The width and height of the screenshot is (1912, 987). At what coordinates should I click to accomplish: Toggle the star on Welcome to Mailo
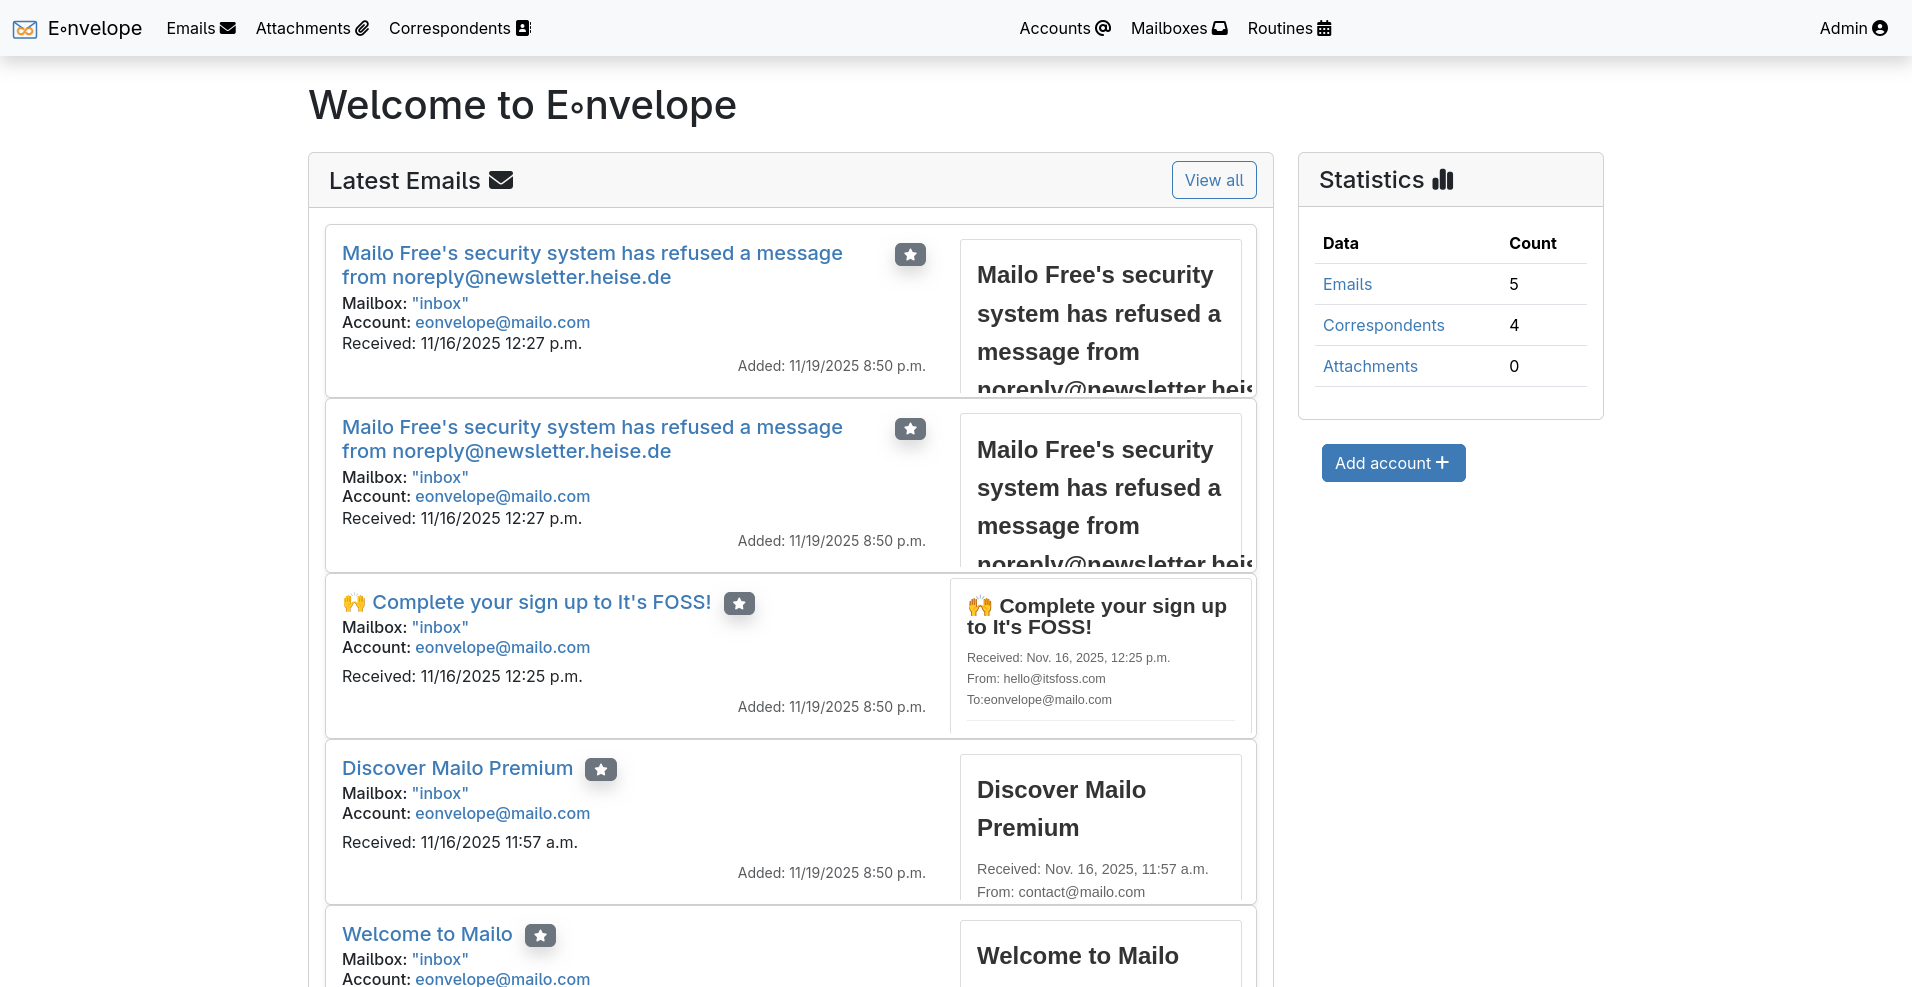point(540,935)
